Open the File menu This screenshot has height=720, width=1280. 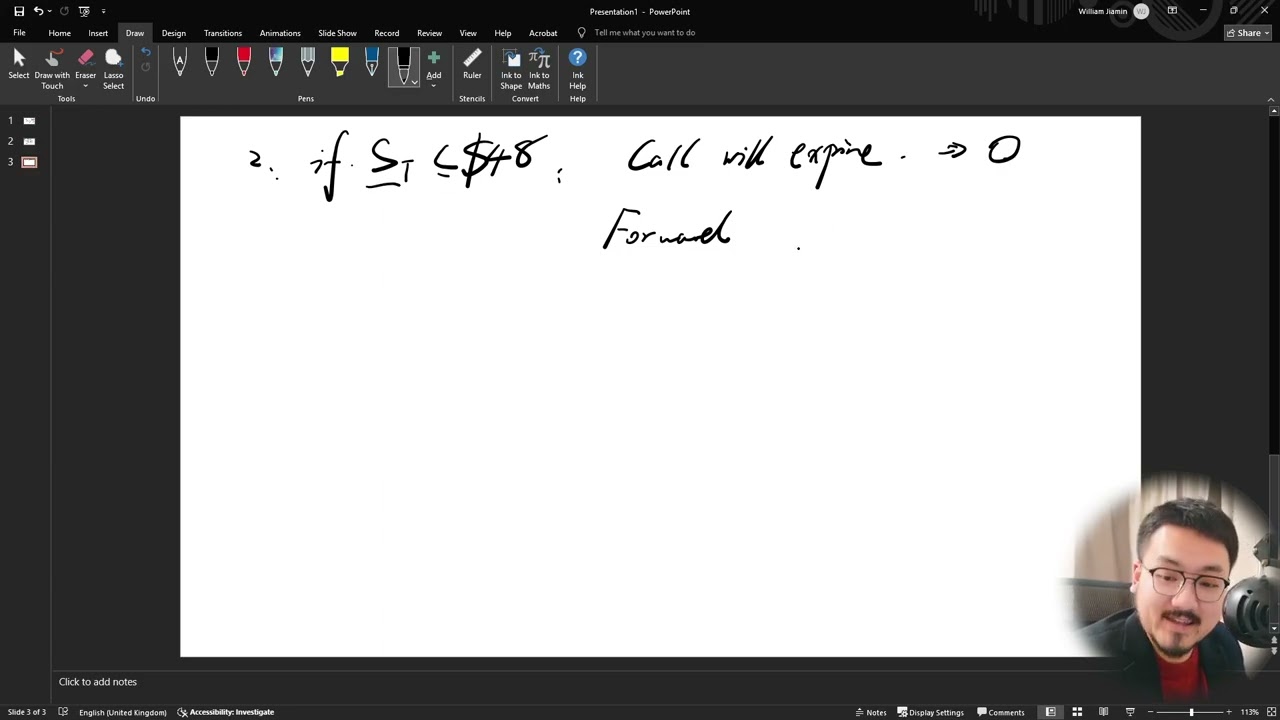point(19,33)
